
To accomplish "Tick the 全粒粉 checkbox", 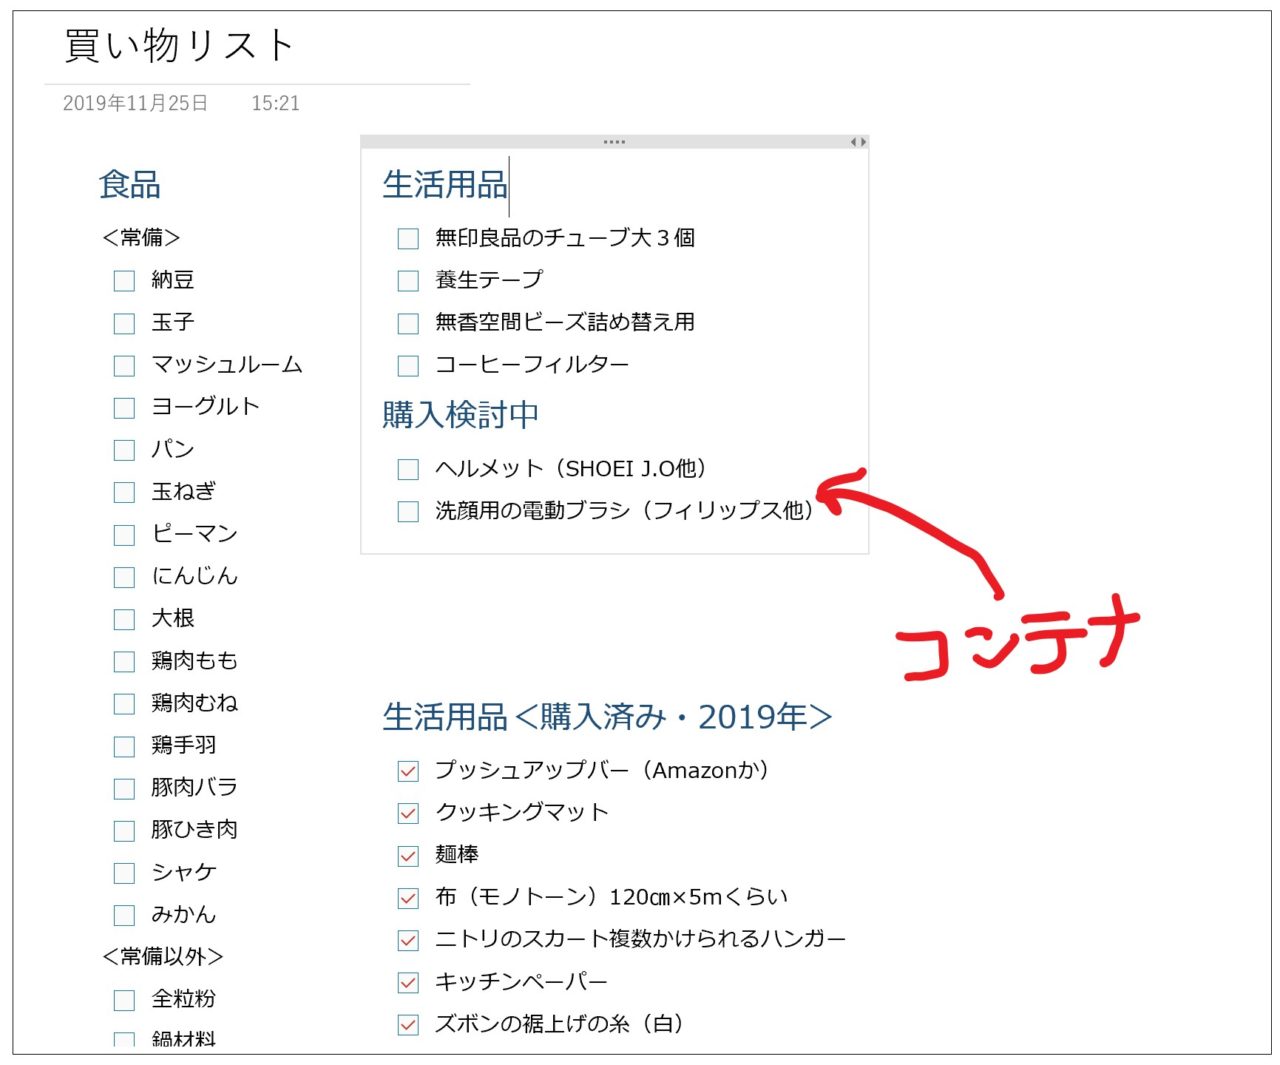I will pos(124,1000).
